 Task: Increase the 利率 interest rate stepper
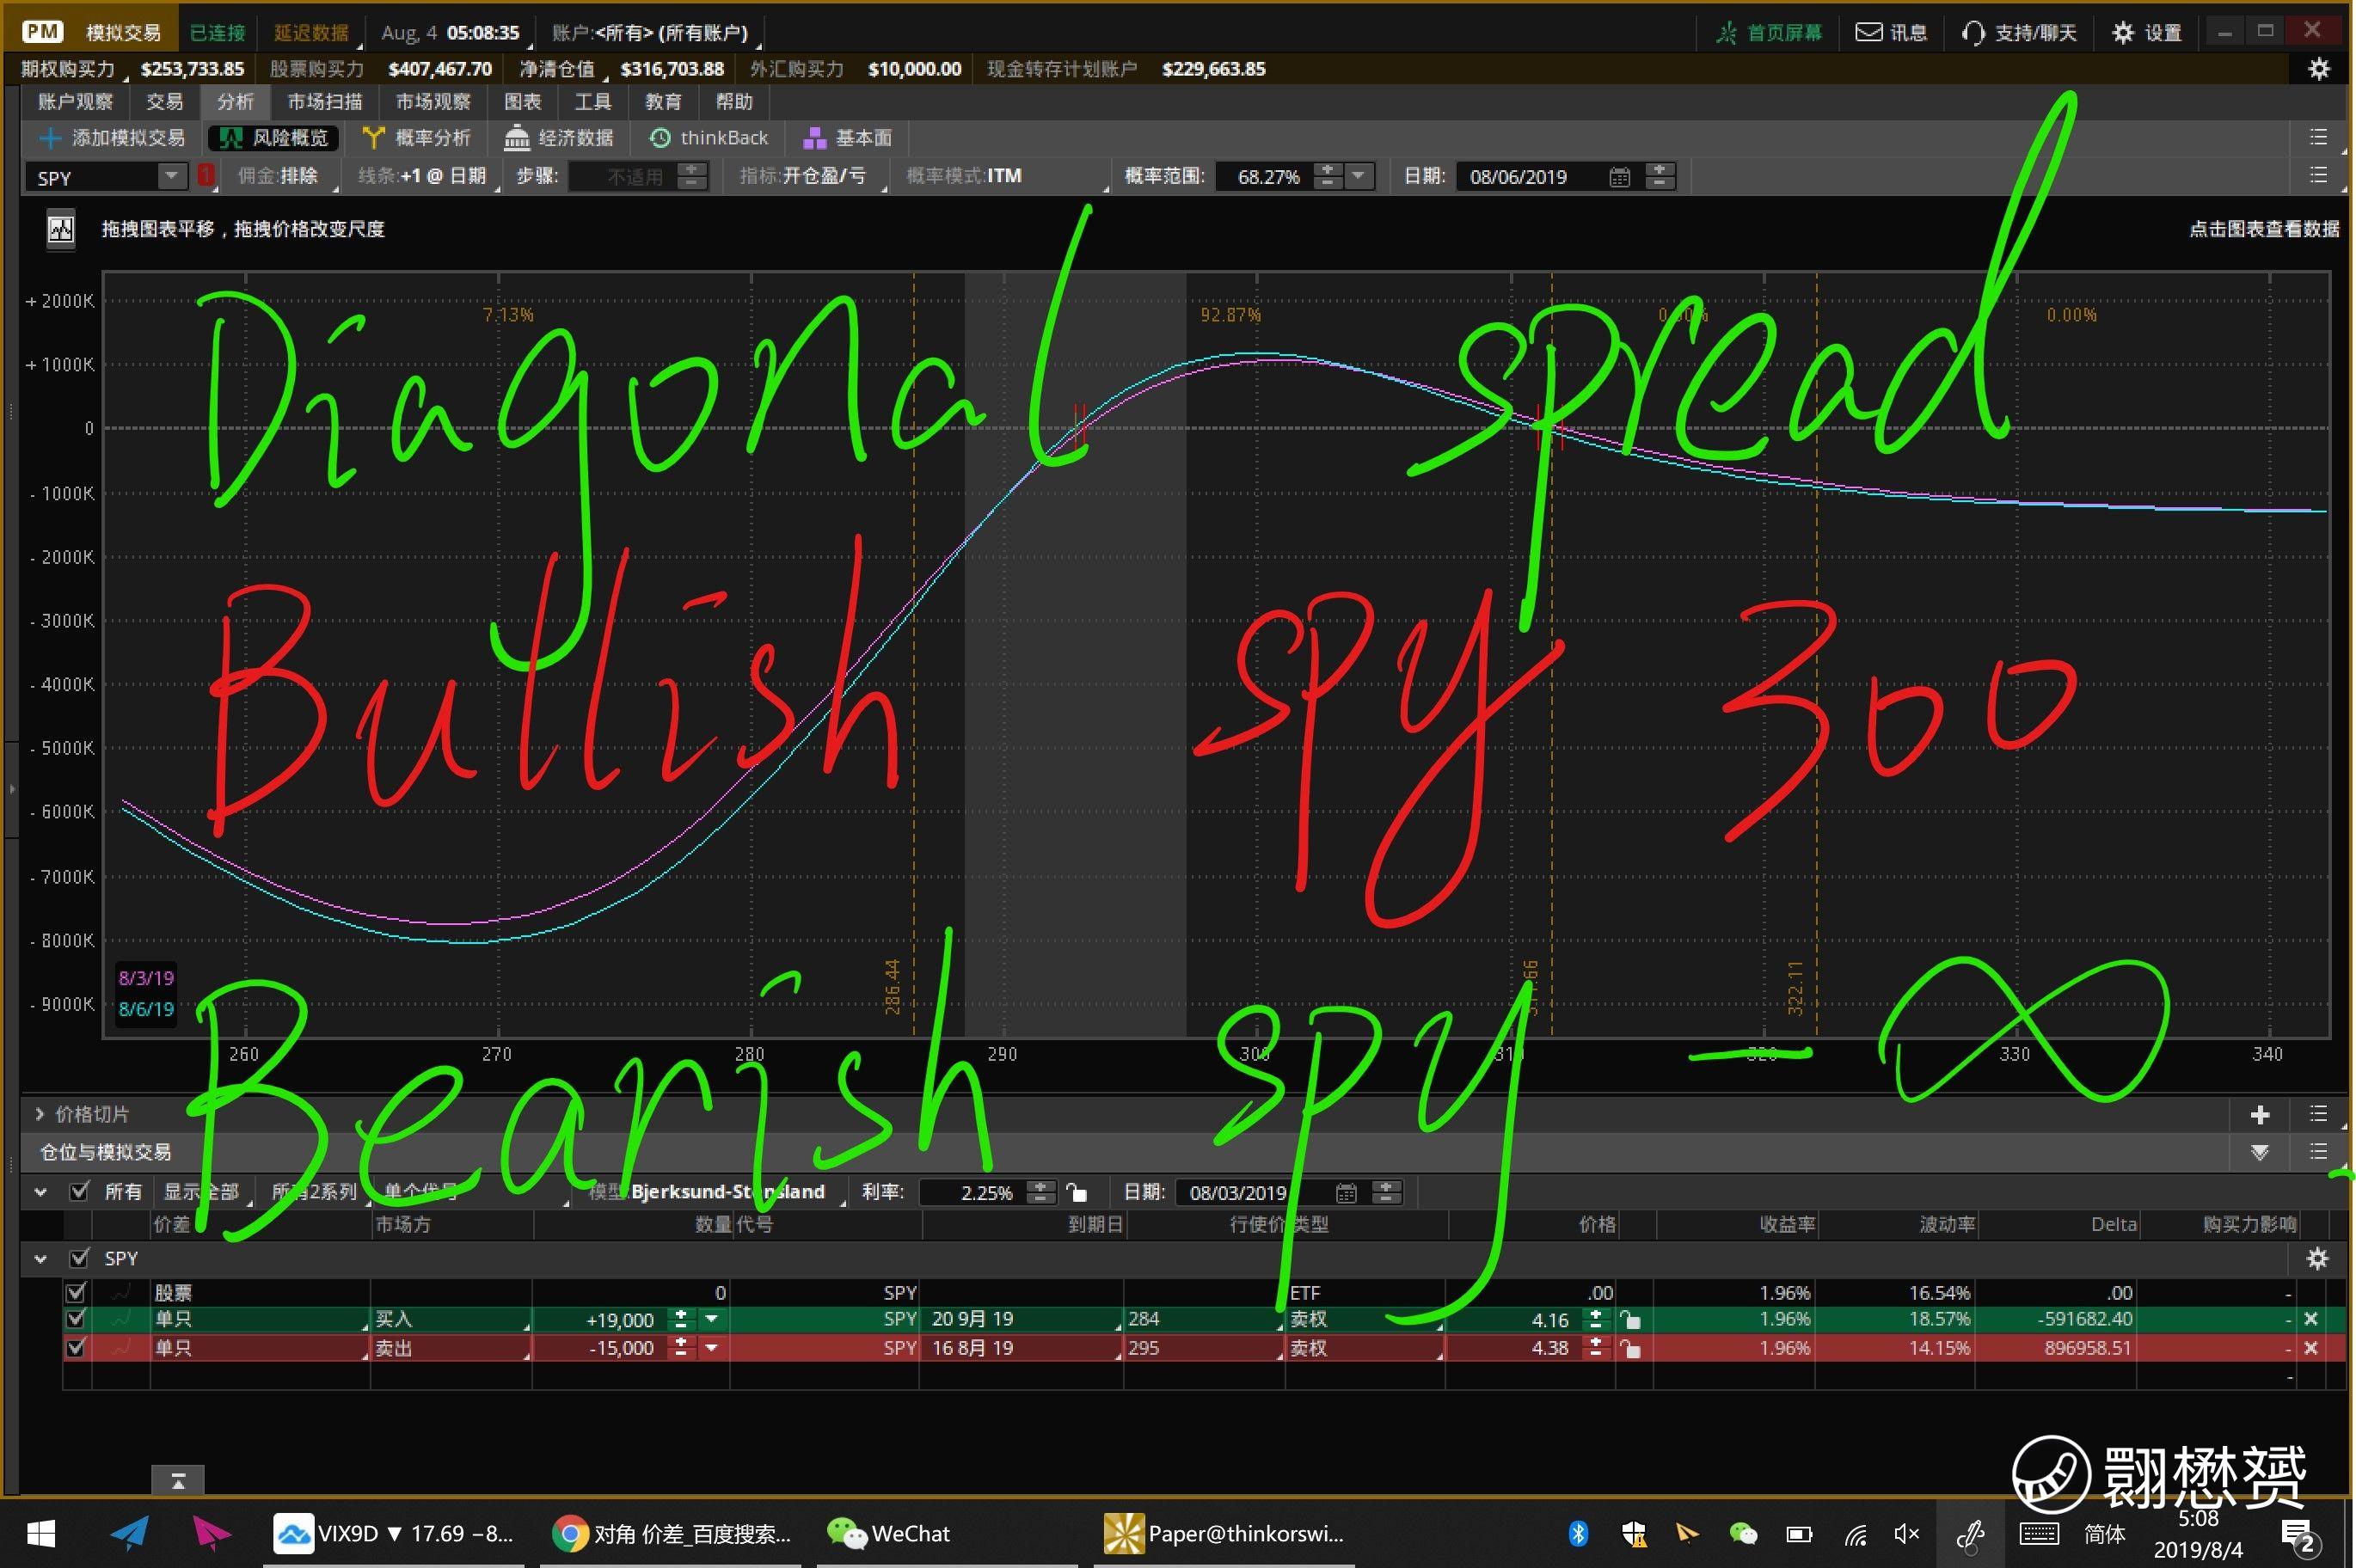click(1041, 1186)
